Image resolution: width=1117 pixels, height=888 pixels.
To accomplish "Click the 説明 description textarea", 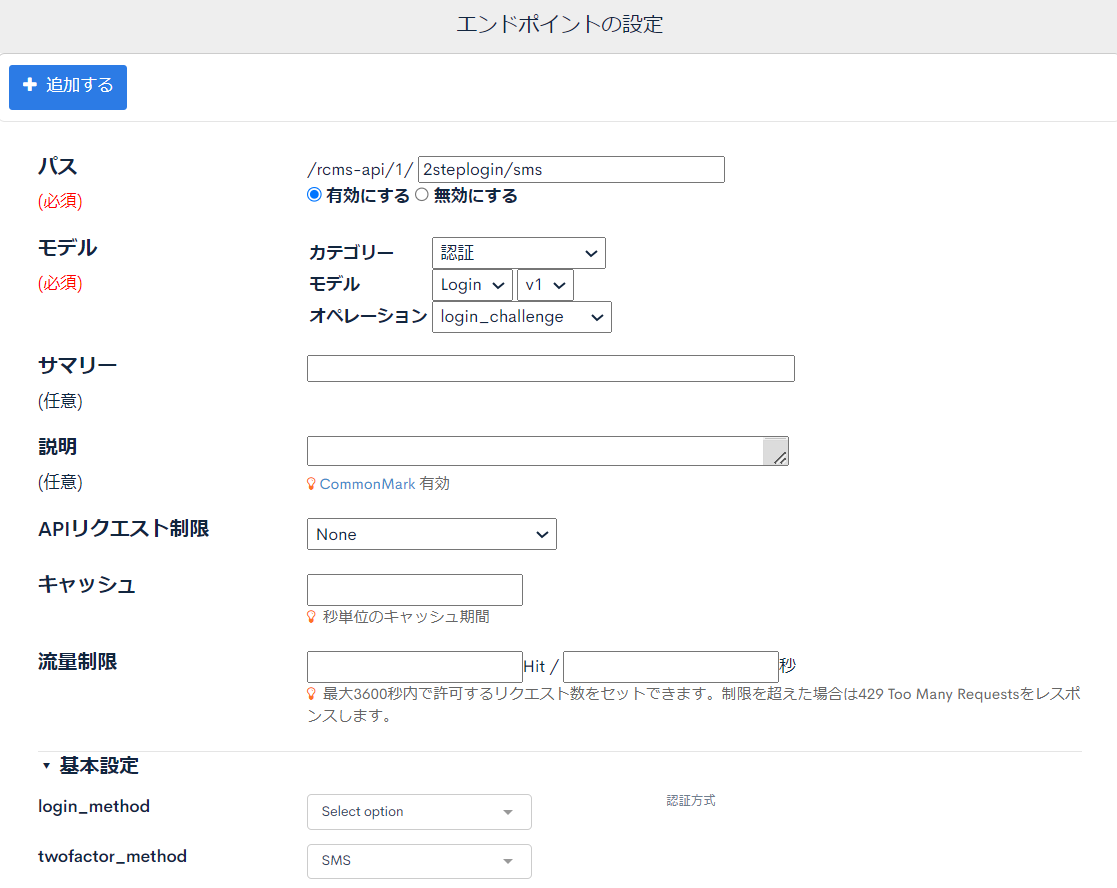I will (x=547, y=451).
